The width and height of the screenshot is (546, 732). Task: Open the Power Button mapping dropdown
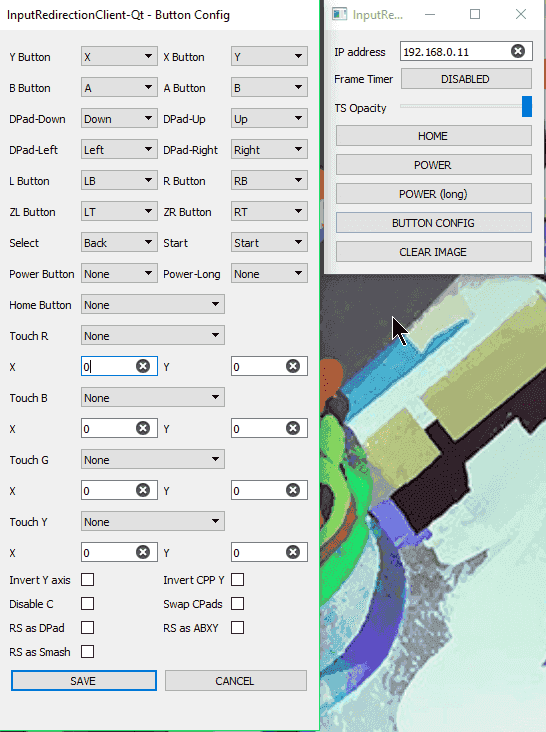point(119,274)
